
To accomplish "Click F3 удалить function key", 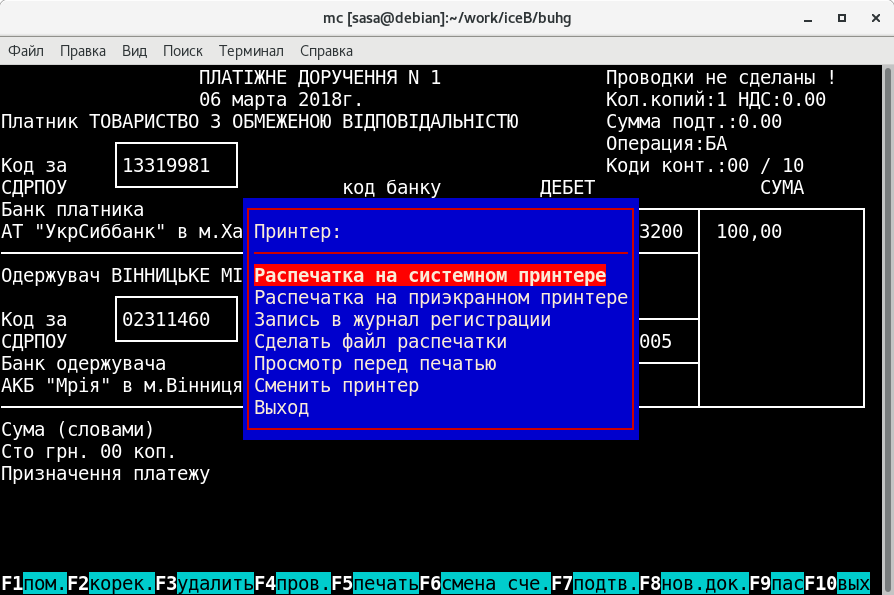I will 205,584.
